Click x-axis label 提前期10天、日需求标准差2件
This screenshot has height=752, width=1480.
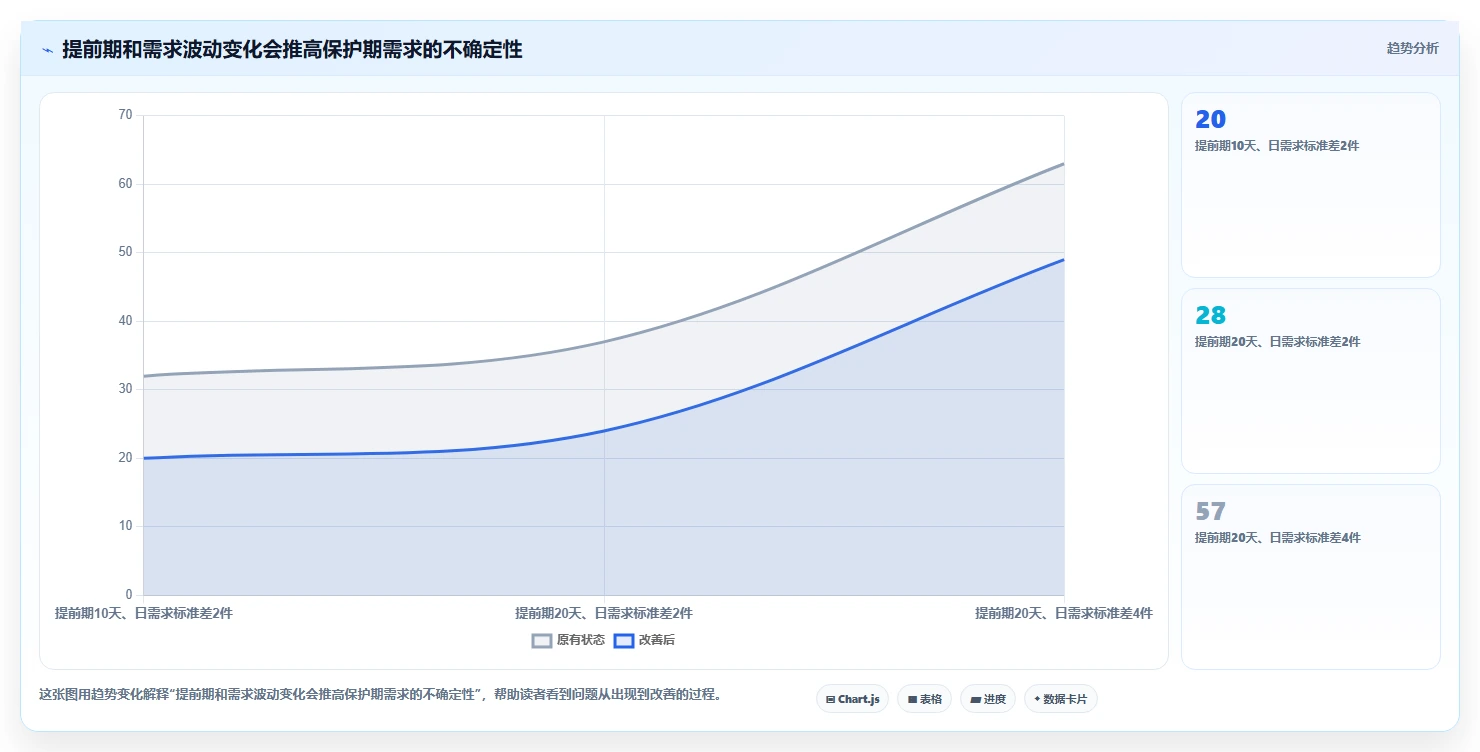[x=144, y=613]
